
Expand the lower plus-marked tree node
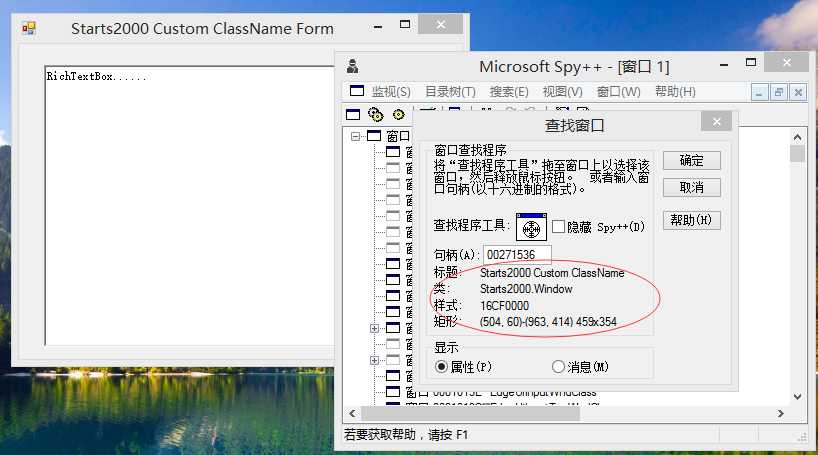pyautogui.click(x=374, y=361)
